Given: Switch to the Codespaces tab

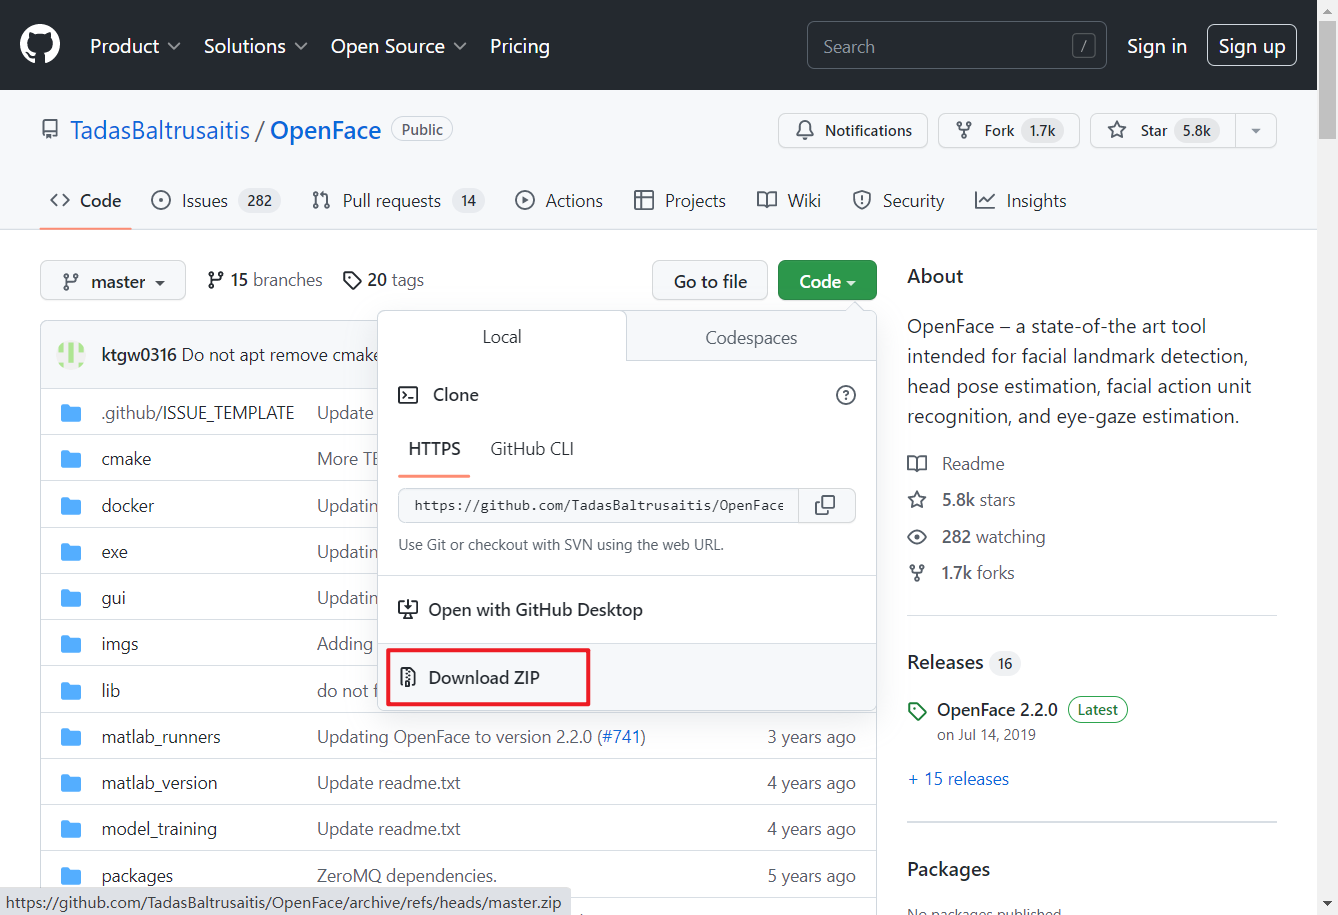Looking at the screenshot, I should 751,338.
